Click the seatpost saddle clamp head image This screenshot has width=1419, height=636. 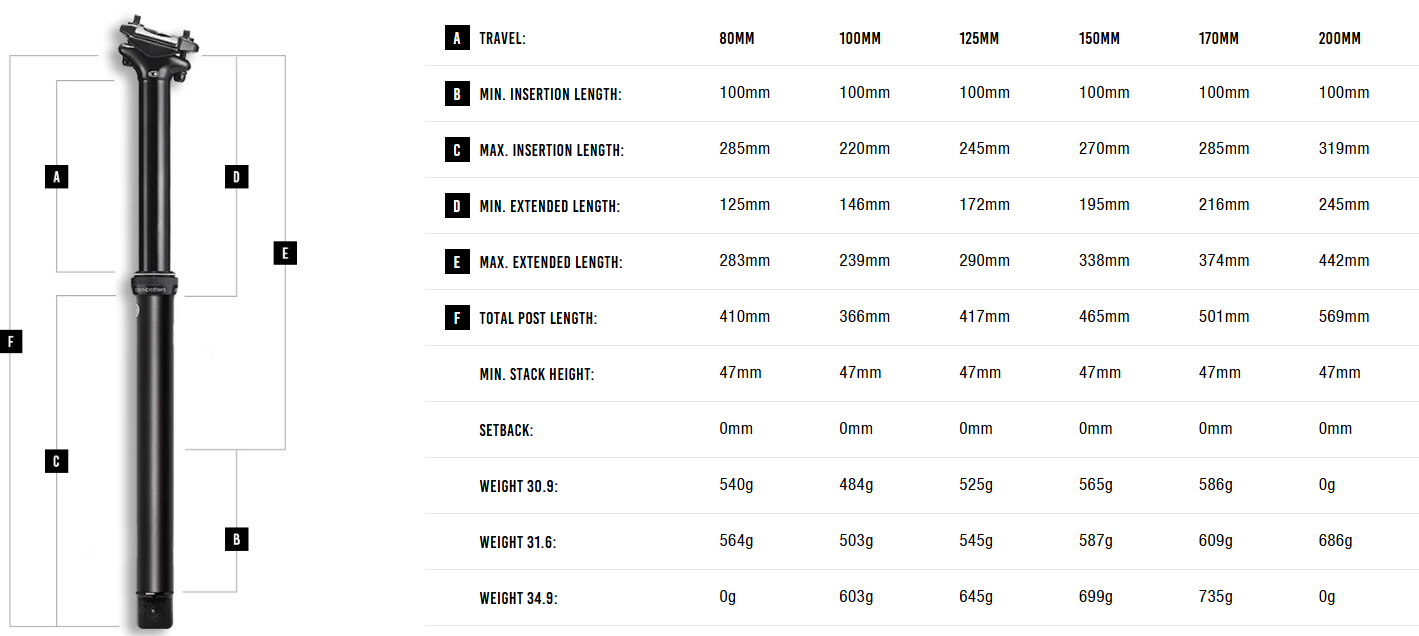pyautogui.click(x=155, y=50)
